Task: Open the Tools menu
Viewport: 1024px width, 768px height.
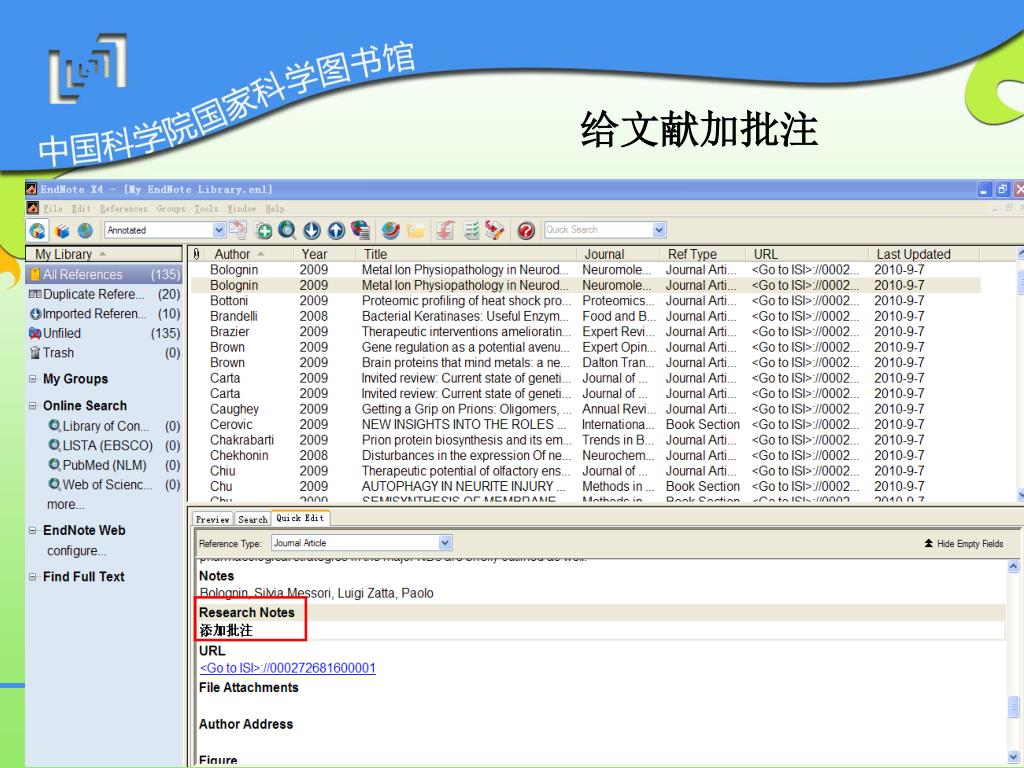Action: click(206, 208)
